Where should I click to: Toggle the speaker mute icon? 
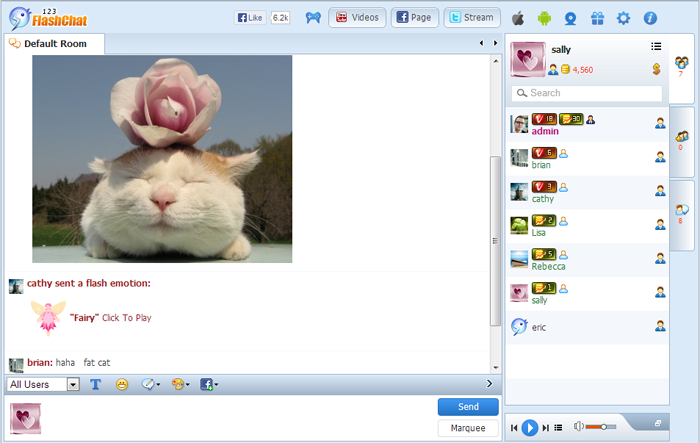[579, 427]
